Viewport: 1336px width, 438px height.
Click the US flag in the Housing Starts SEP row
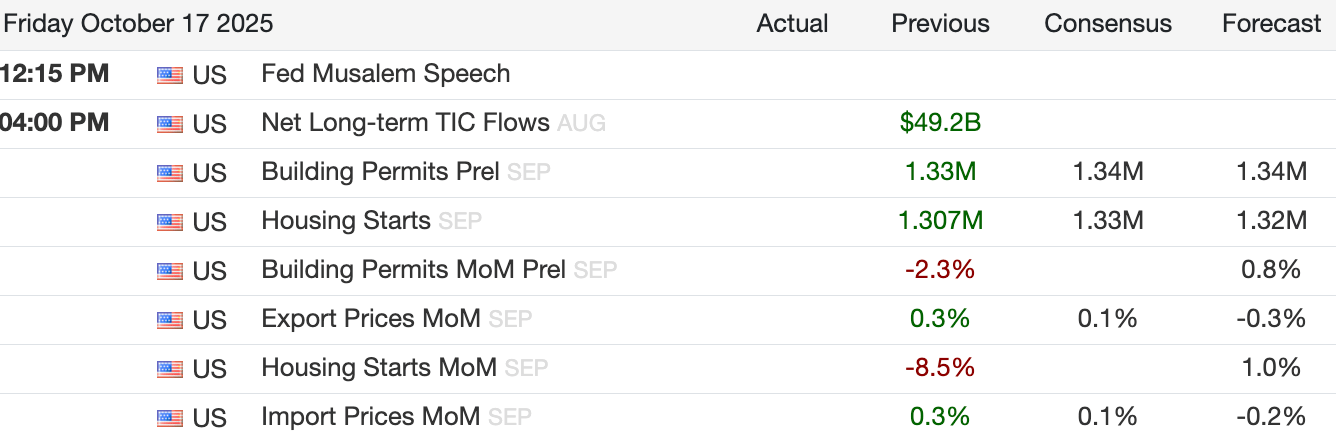point(170,222)
